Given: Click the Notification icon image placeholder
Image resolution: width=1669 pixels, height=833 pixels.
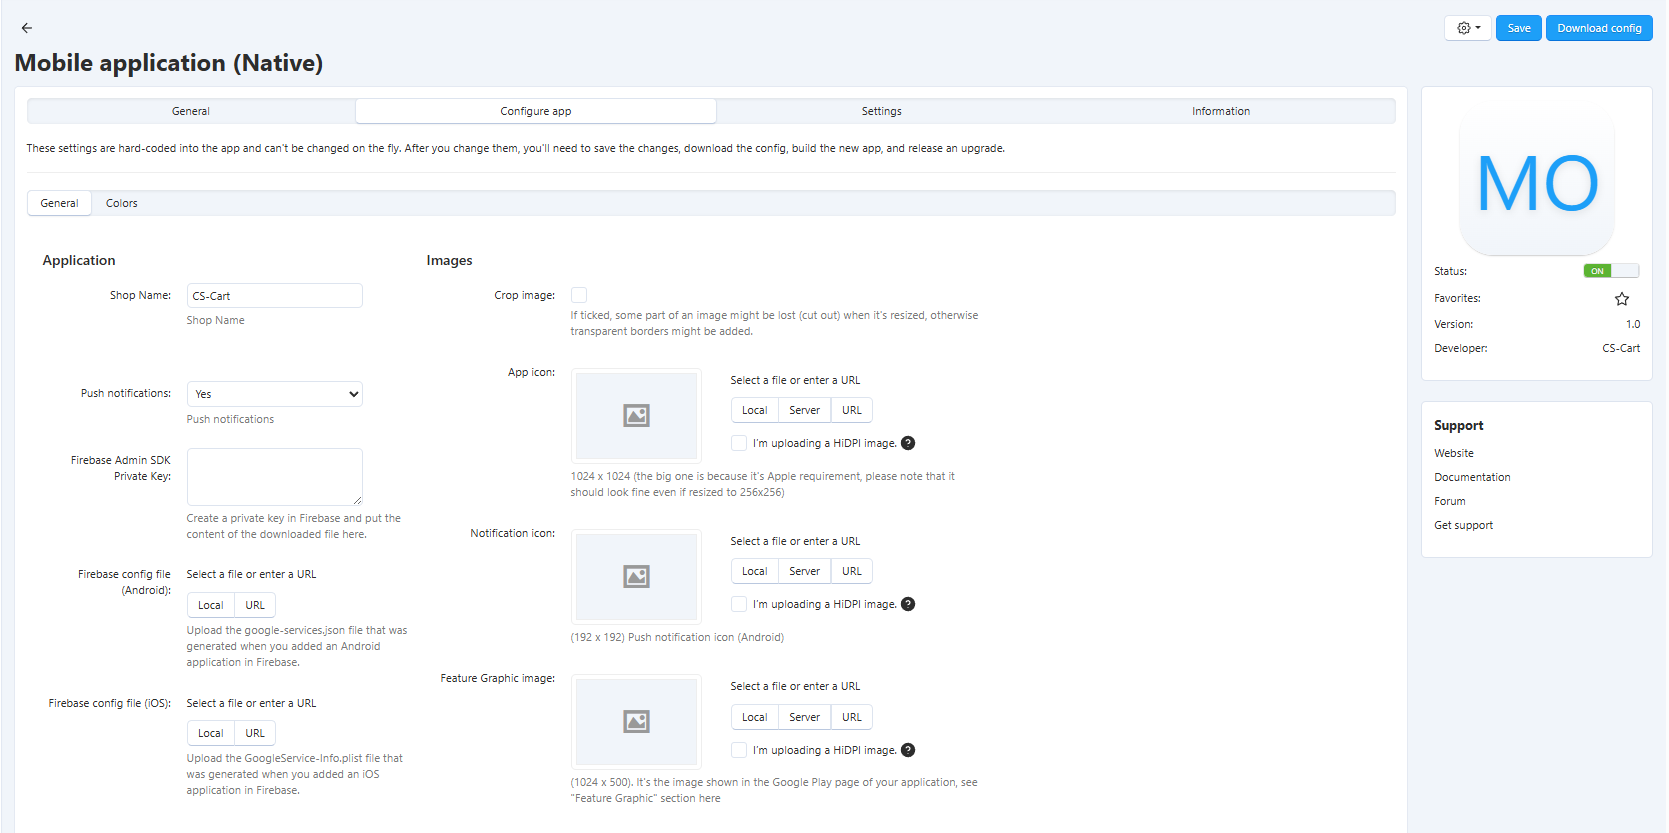Looking at the screenshot, I should coord(636,576).
